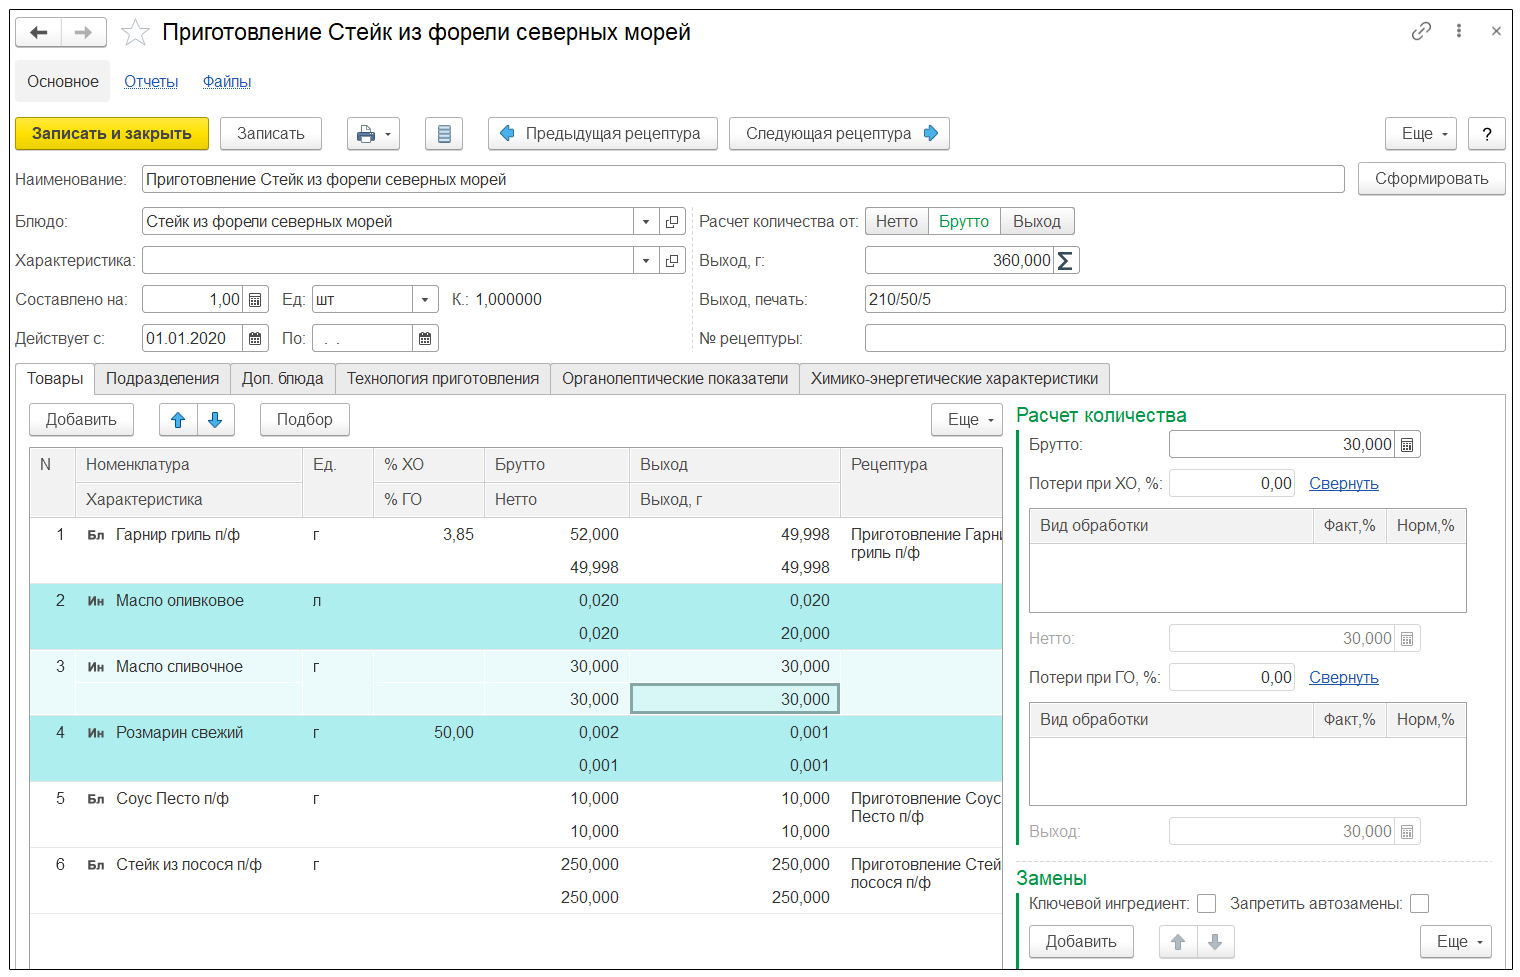This screenshot has height=977, width=1520.
Task: Expand the Блюдо dropdown list
Action: [x=646, y=222]
